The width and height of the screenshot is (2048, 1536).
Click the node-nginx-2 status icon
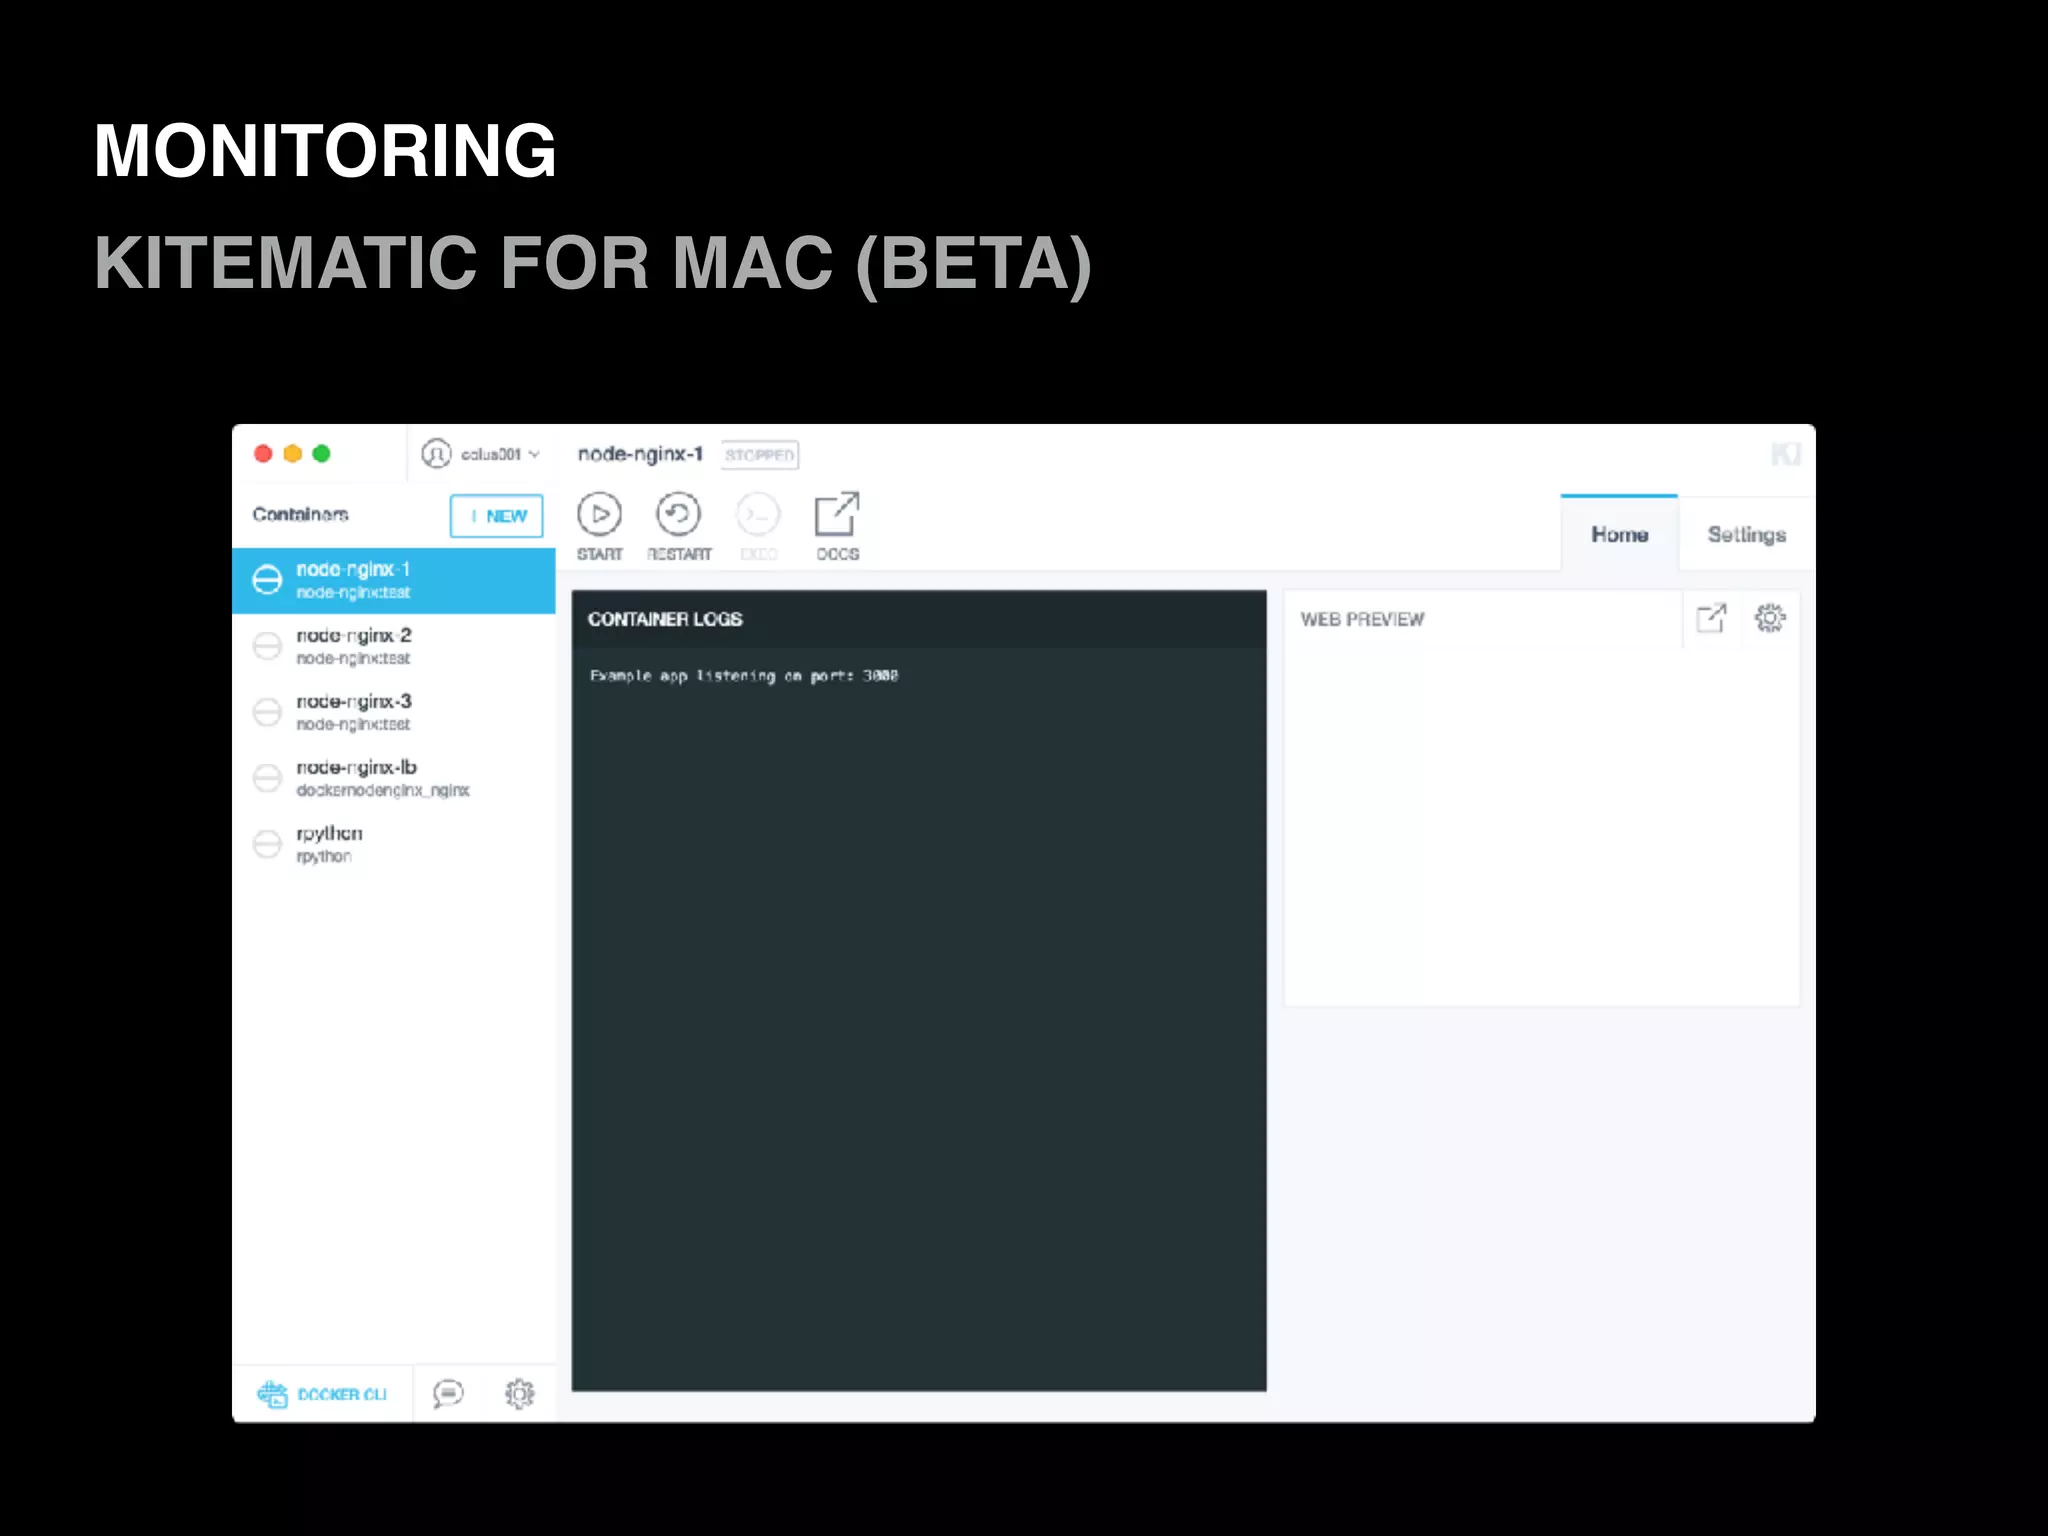coord(267,646)
